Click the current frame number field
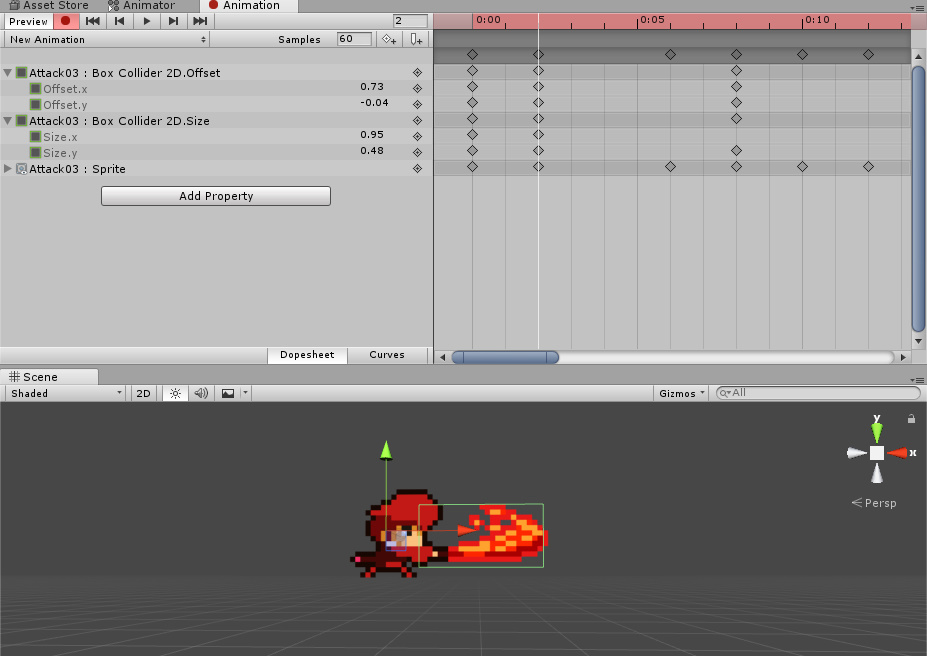927x656 pixels. 410,21
